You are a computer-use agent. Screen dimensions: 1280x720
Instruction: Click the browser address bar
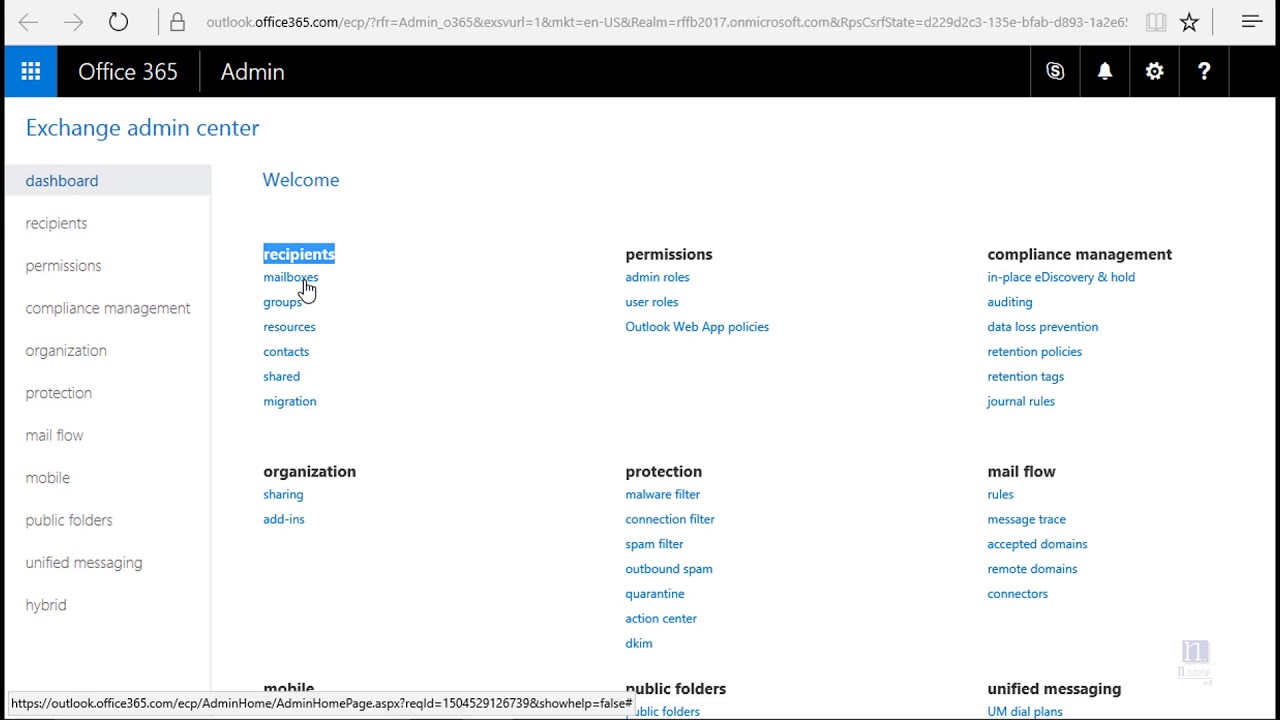(x=666, y=22)
